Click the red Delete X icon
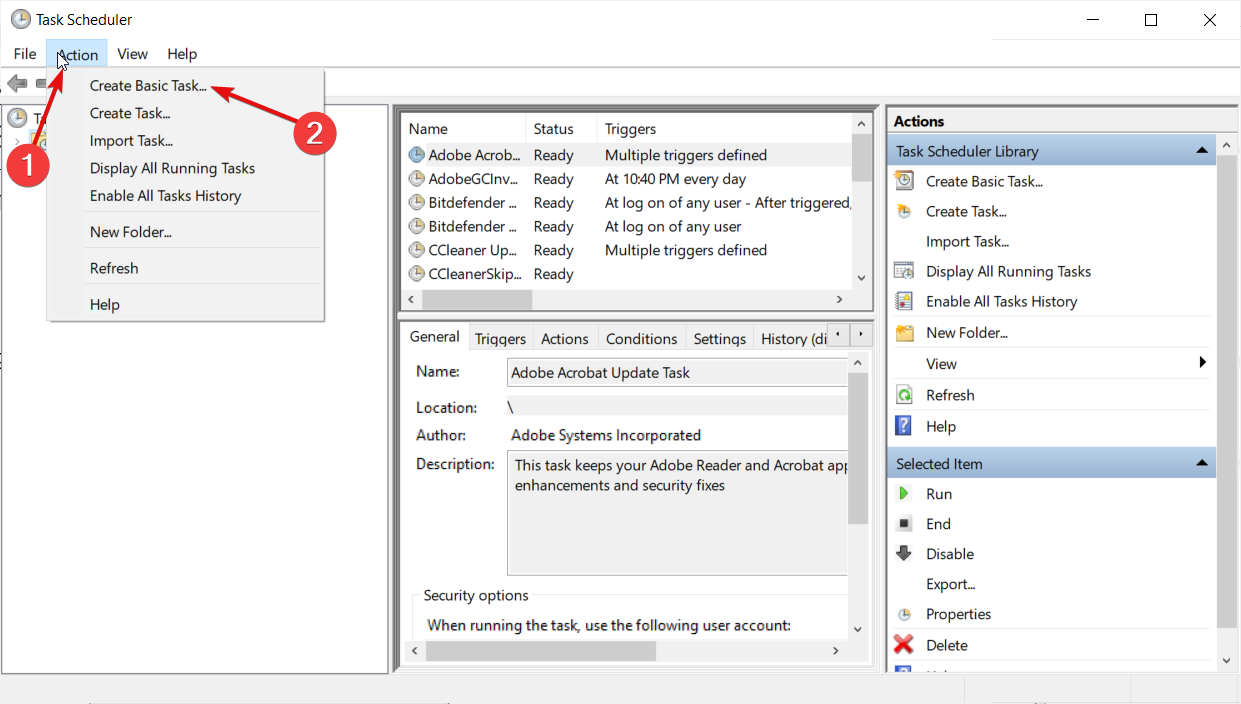Image resolution: width=1241 pixels, height=704 pixels. coord(904,645)
